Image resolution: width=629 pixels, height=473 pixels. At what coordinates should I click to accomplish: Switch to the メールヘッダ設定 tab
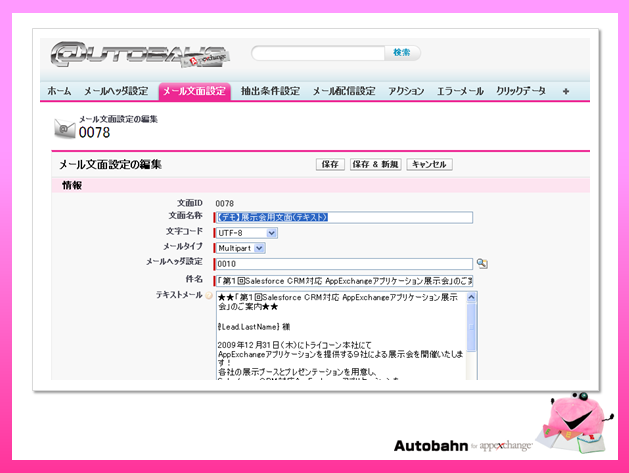click(116, 91)
